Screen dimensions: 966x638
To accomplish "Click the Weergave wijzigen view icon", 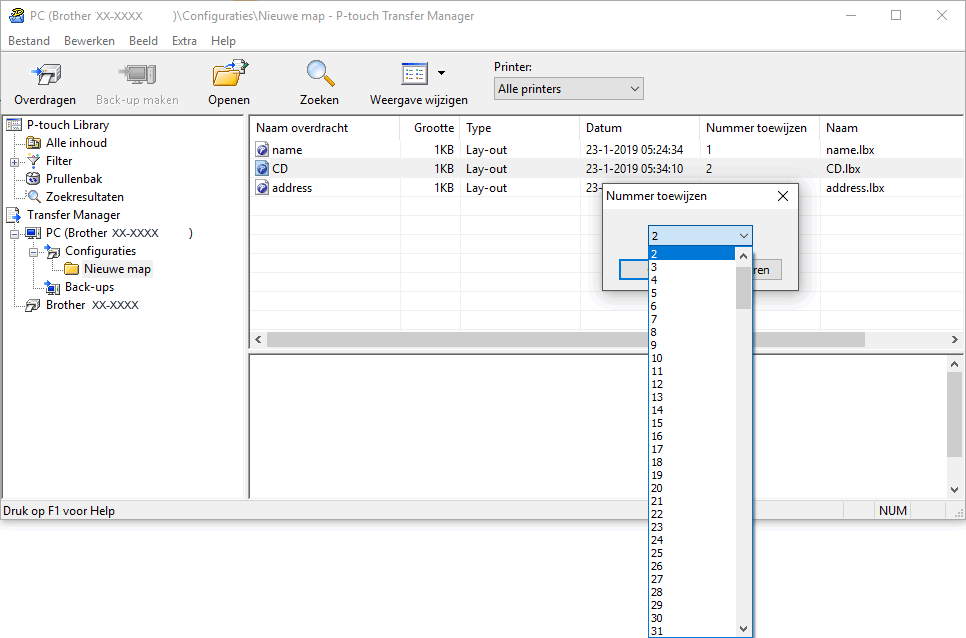I will click(x=415, y=74).
